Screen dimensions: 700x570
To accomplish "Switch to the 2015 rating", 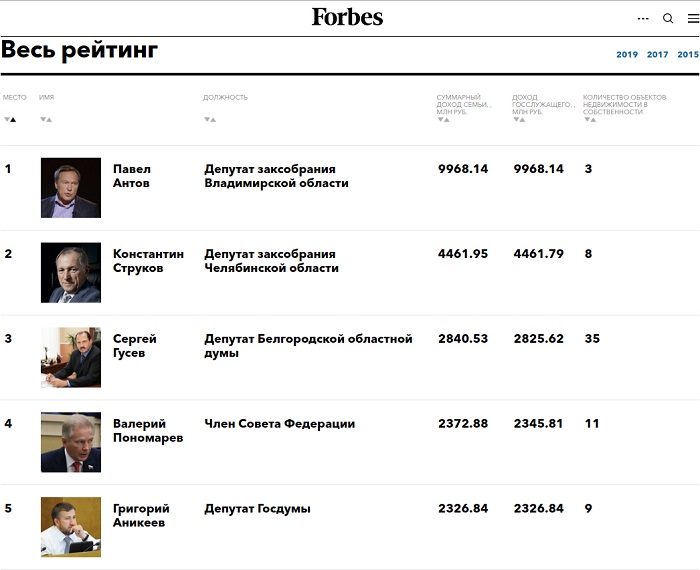I will pos(687,55).
